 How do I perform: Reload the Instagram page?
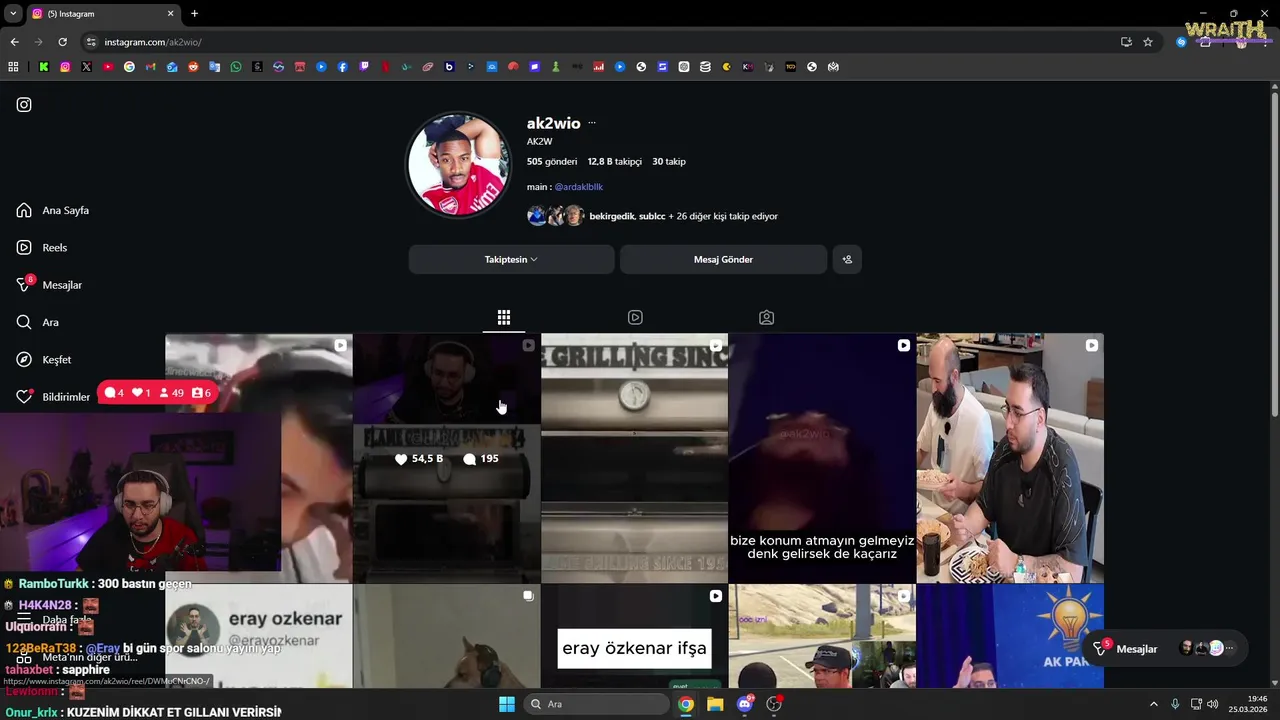coord(62,42)
